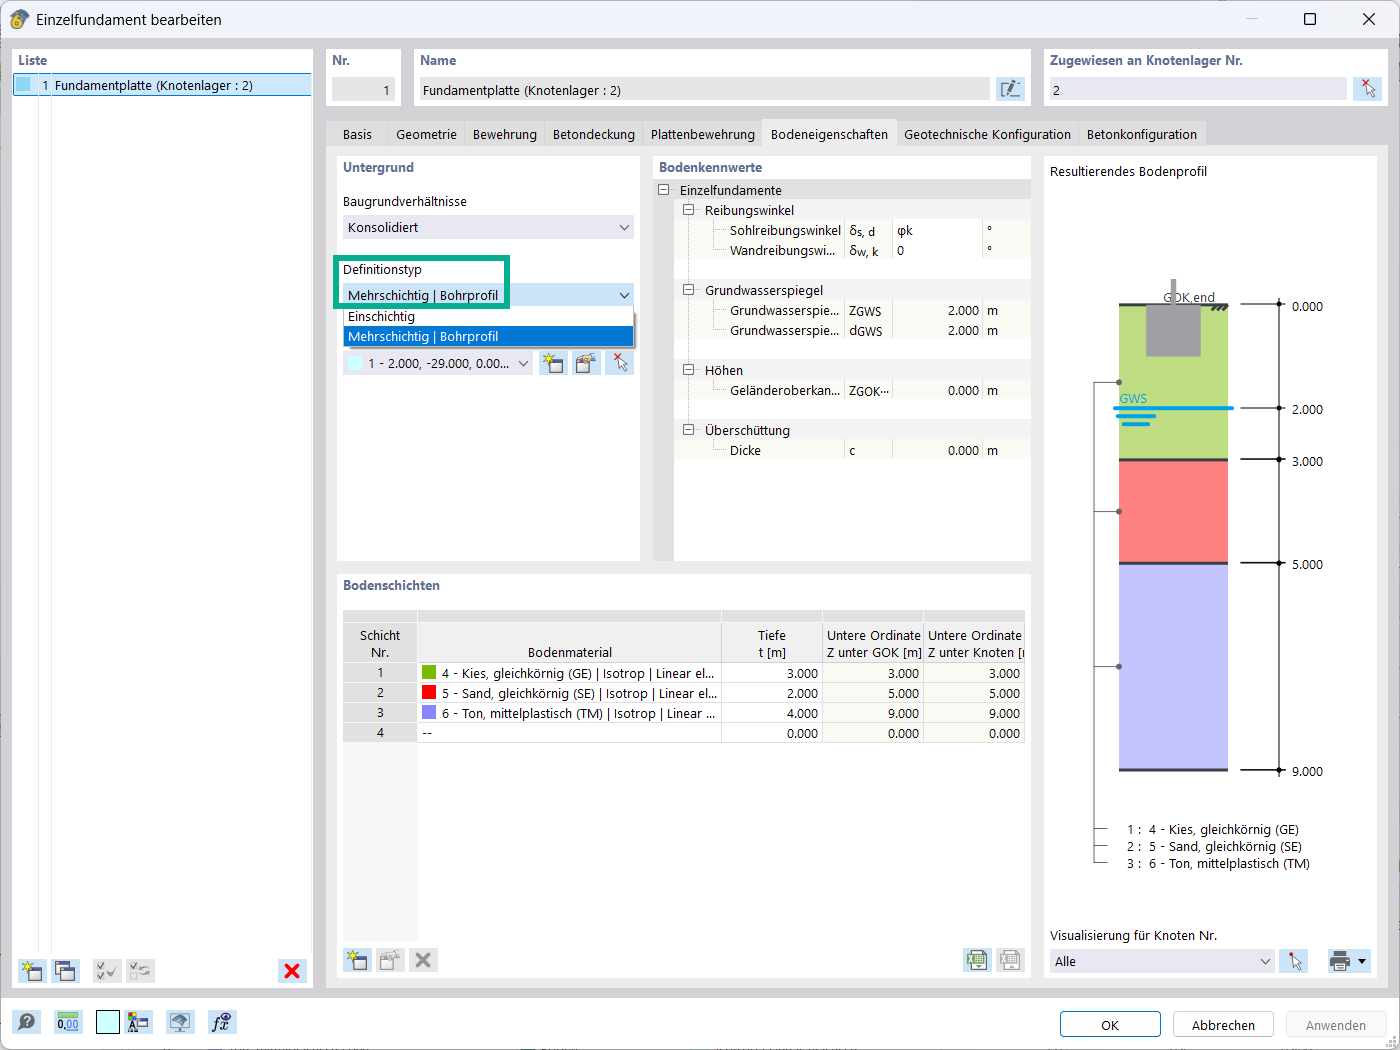Screen dimensions: 1400x1050
Task: Click the edit name icon beside the Name field
Action: 1010,89
